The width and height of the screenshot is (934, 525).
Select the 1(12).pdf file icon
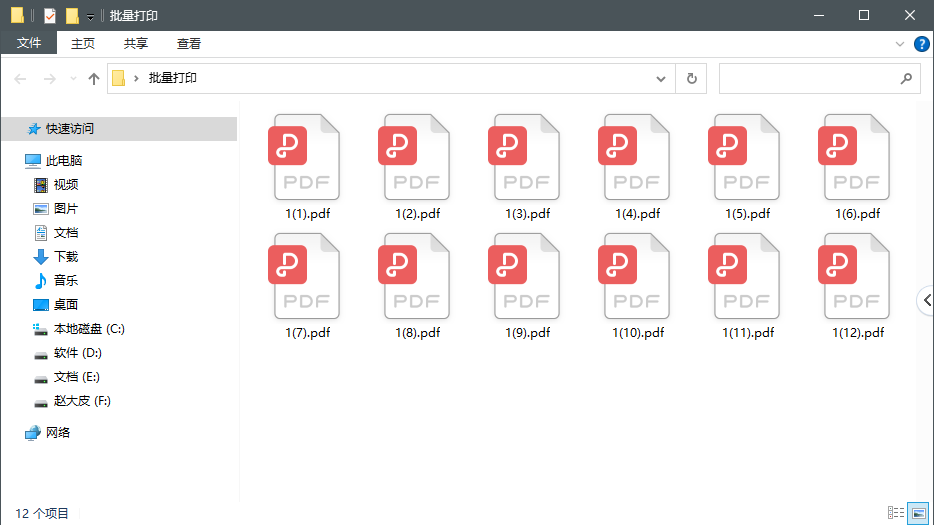(x=854, y=276)
